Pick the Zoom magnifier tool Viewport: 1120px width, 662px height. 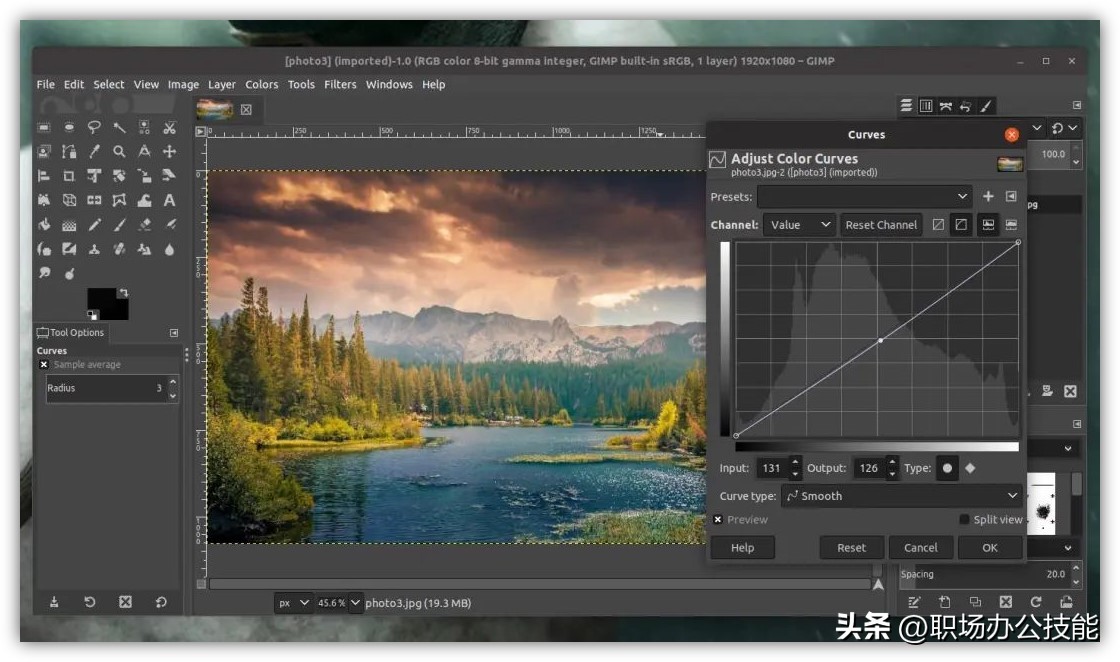point(119,152)
